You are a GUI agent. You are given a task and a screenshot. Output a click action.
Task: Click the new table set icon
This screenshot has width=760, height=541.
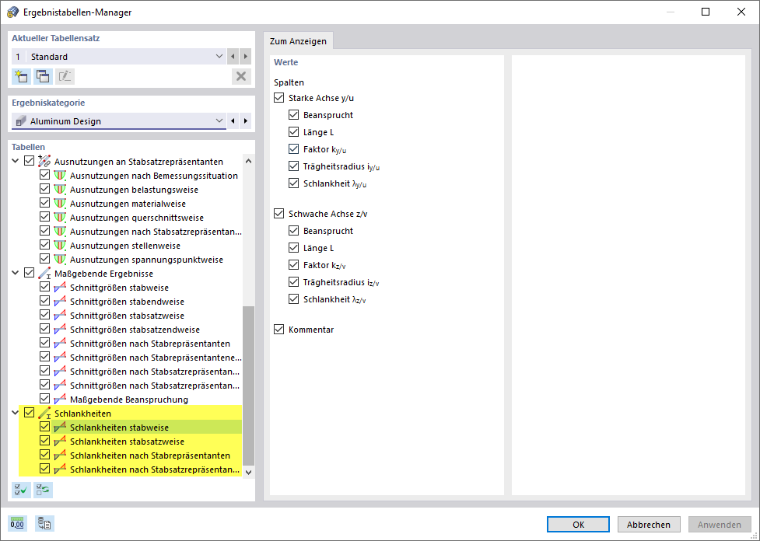pos(21,77)
